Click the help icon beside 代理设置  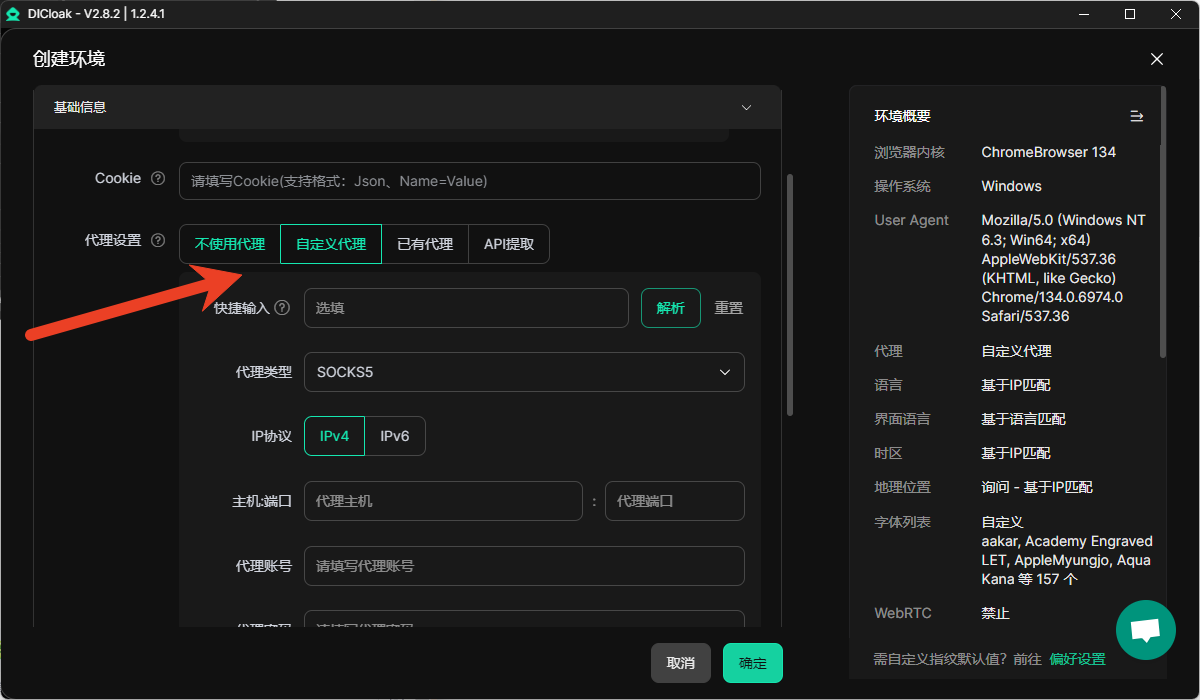click(x=157, y=241)
